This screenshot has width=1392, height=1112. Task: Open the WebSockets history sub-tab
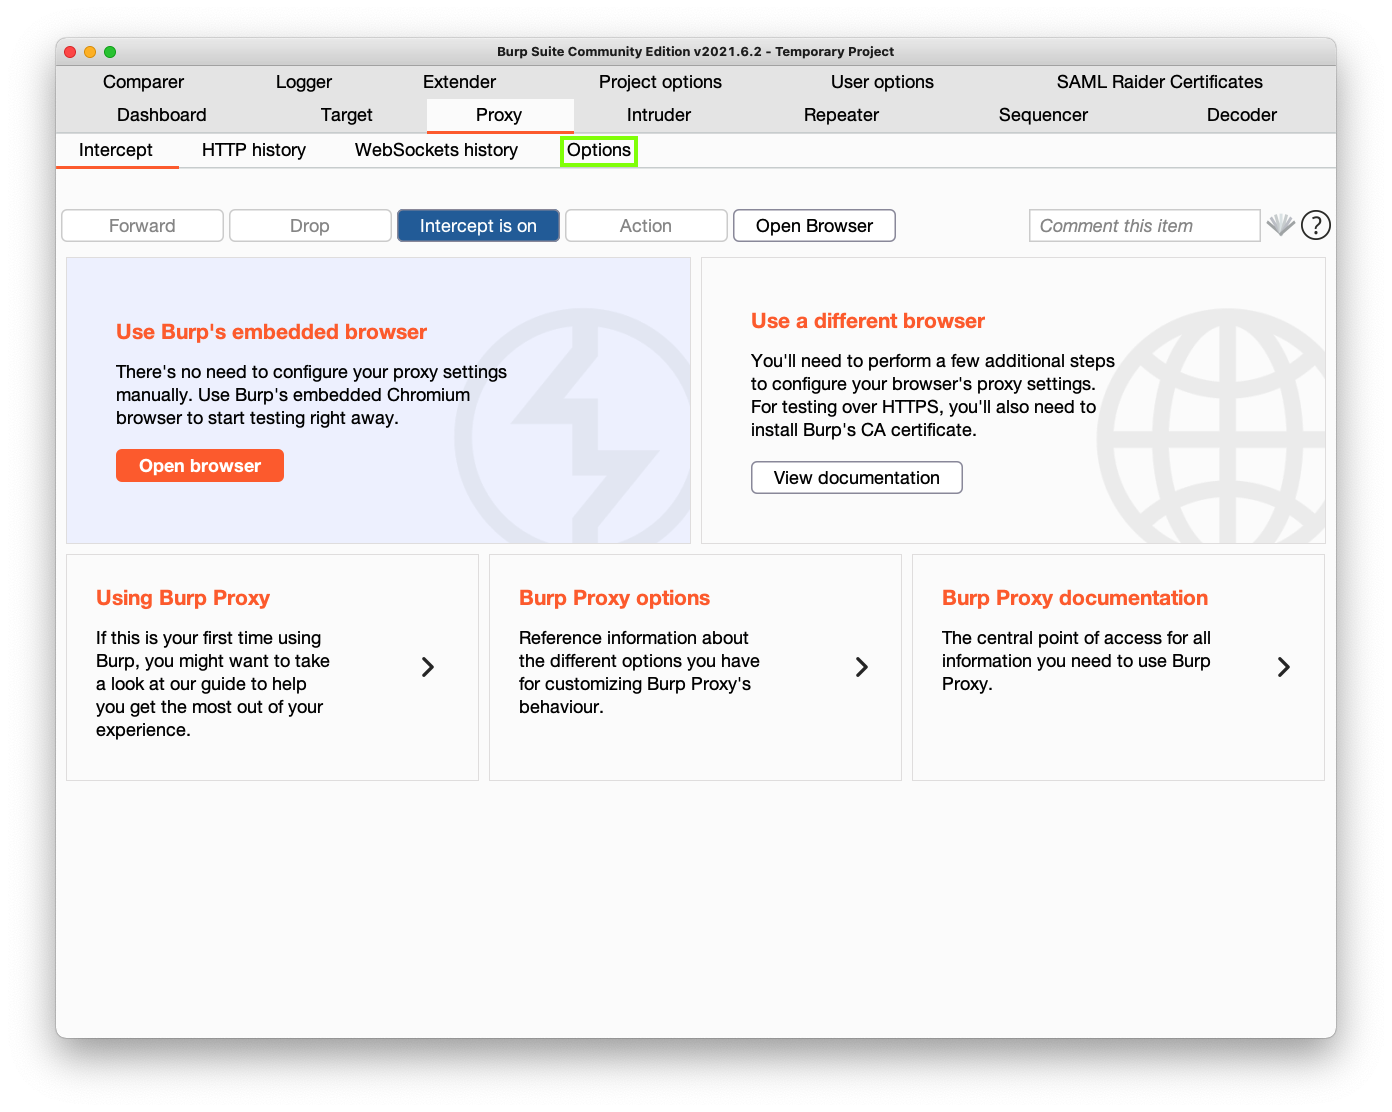pyautogui.click(x=436, y=150)
